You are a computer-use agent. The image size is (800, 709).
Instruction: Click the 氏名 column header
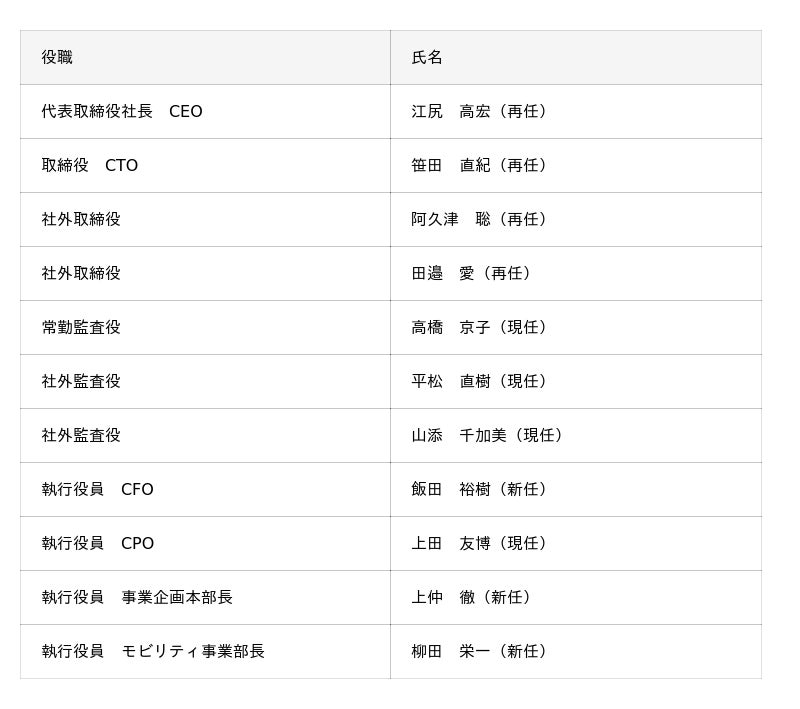427,57
